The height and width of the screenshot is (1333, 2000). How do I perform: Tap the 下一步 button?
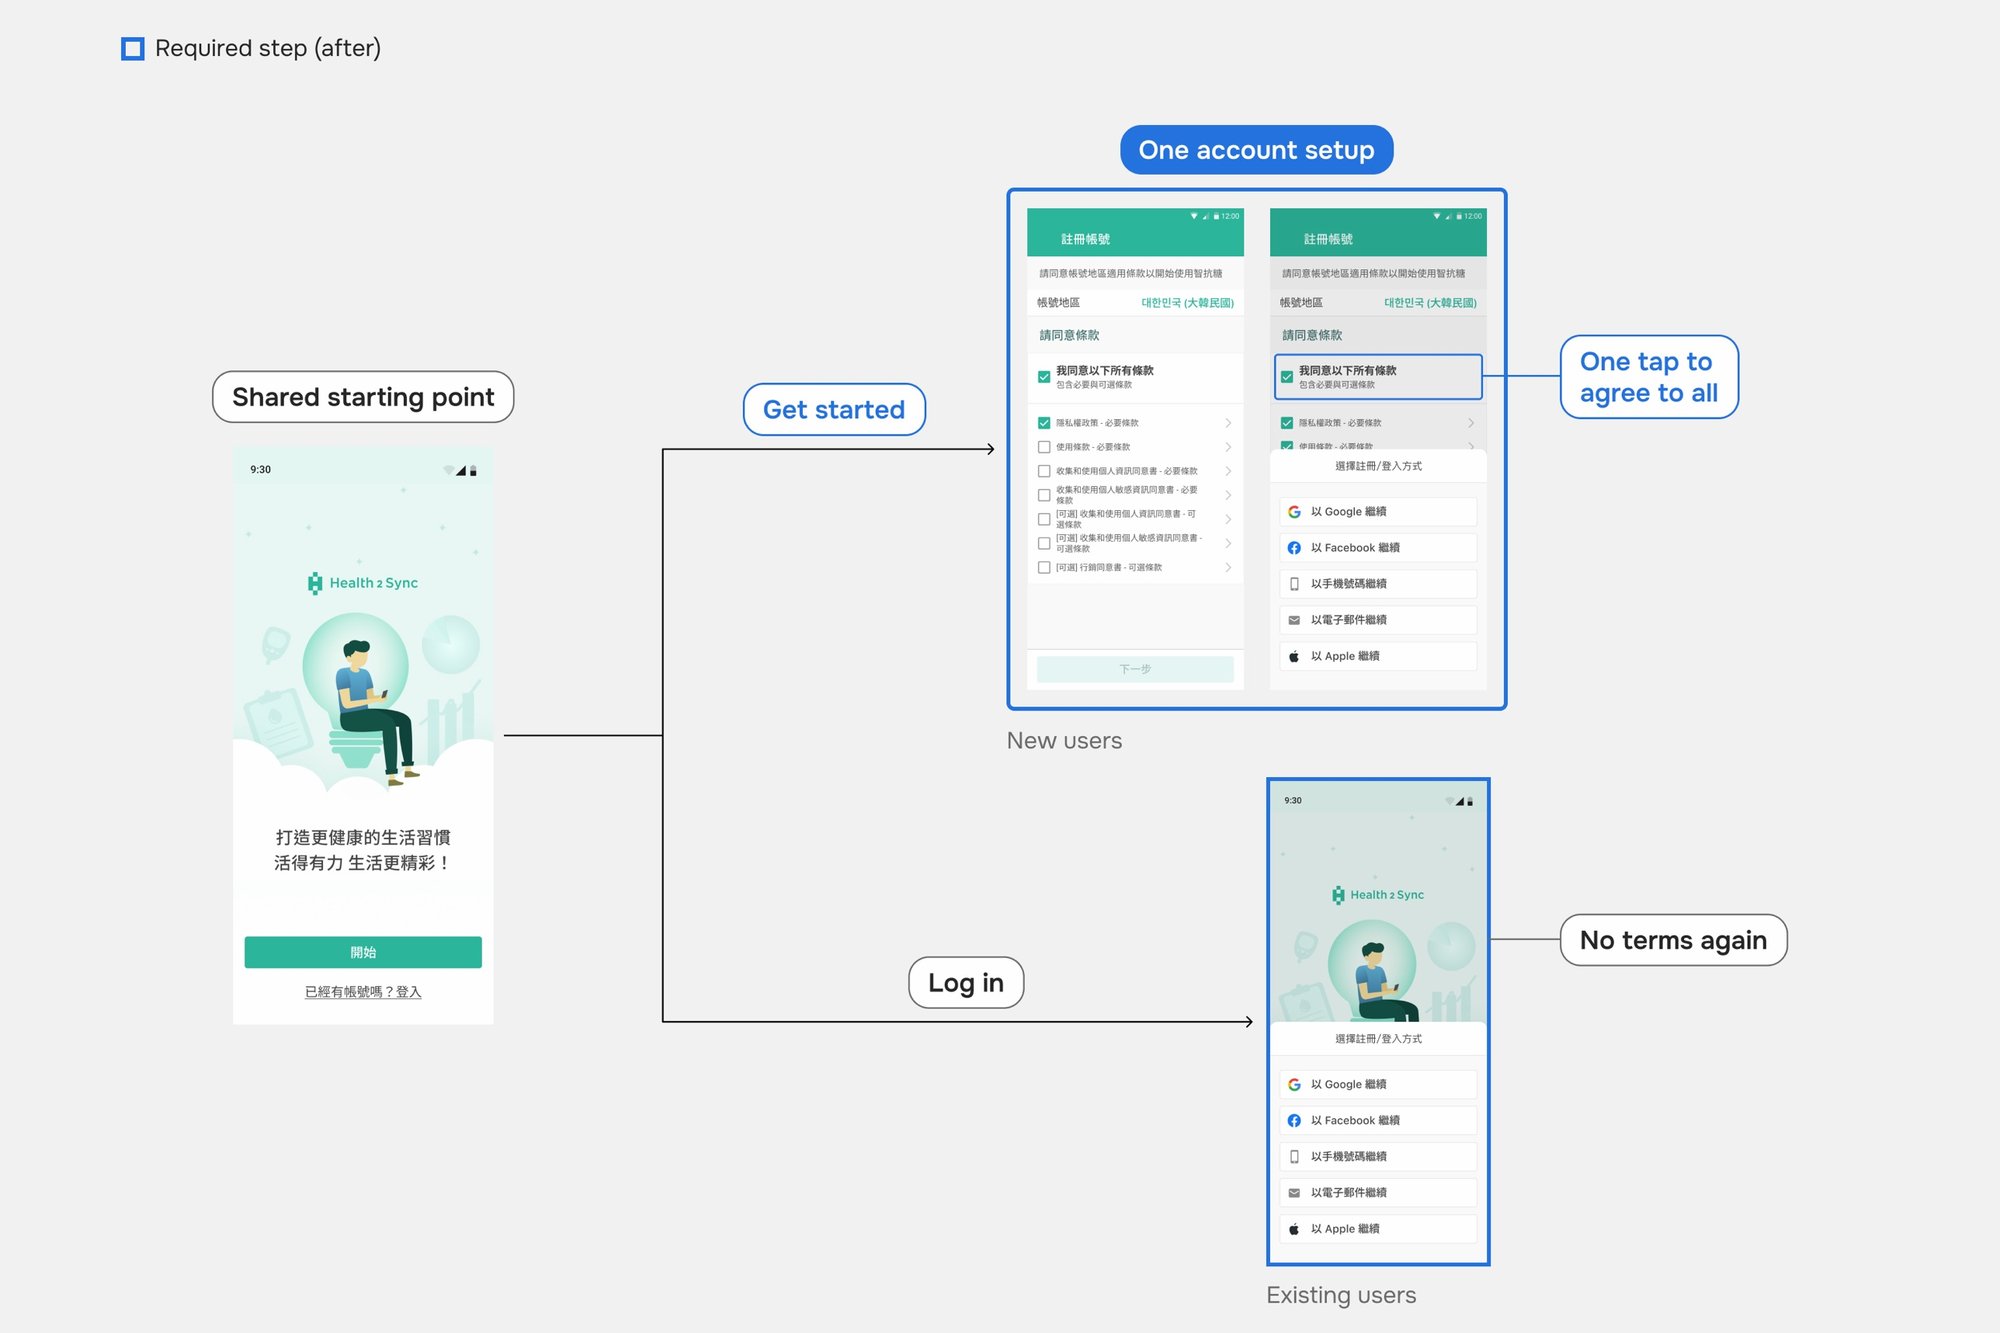point(1135,669)
